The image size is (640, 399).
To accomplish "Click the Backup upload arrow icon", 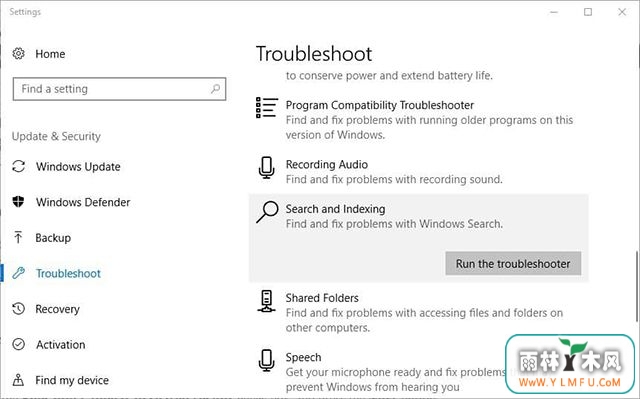I will click(x=18, y=237).
